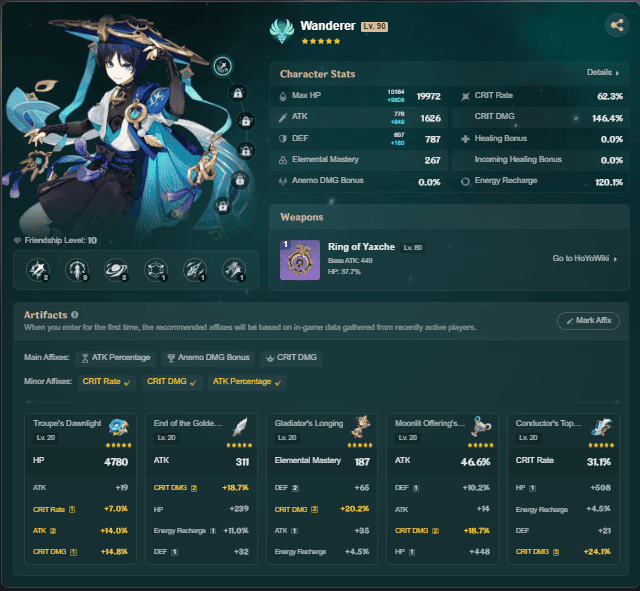Click the Moonlit Offering's ATK 46.6% stat
The height and width of the screenshot is (591, 640).
coord(442,461)
